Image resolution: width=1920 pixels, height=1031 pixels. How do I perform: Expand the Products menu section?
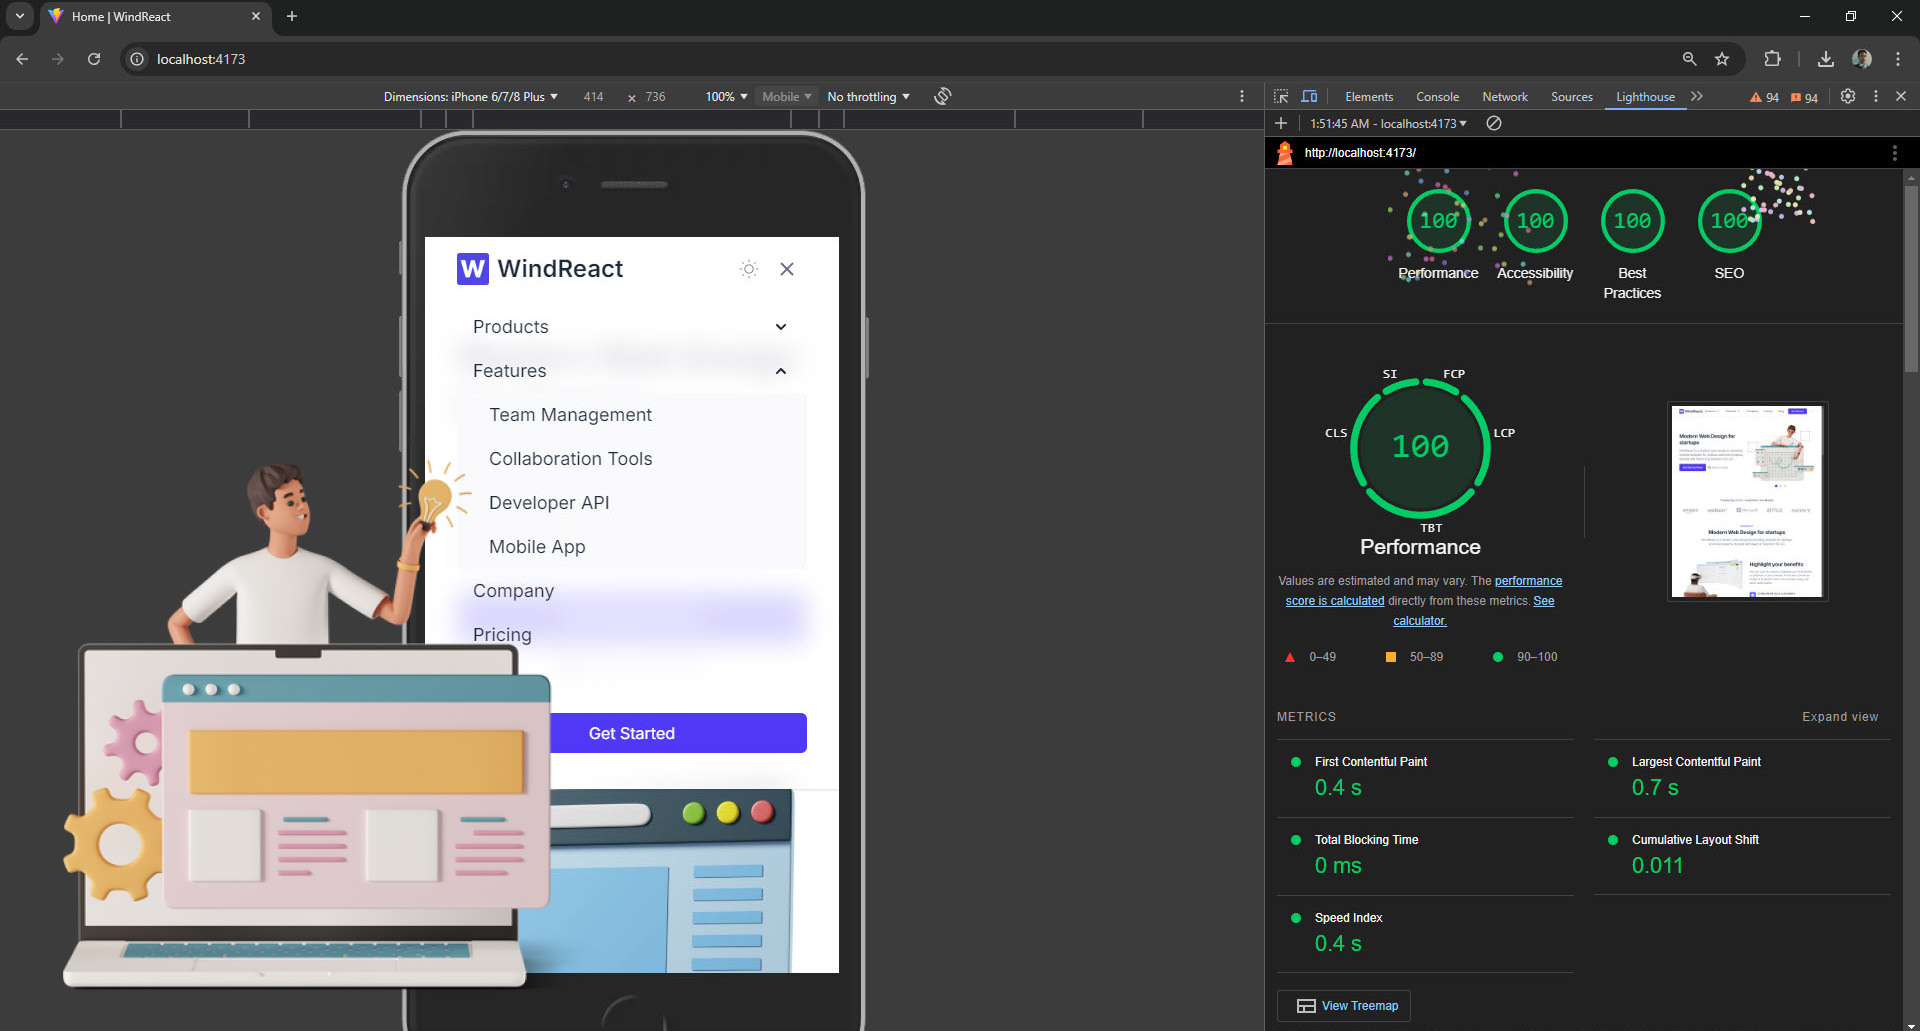[631, 327]
